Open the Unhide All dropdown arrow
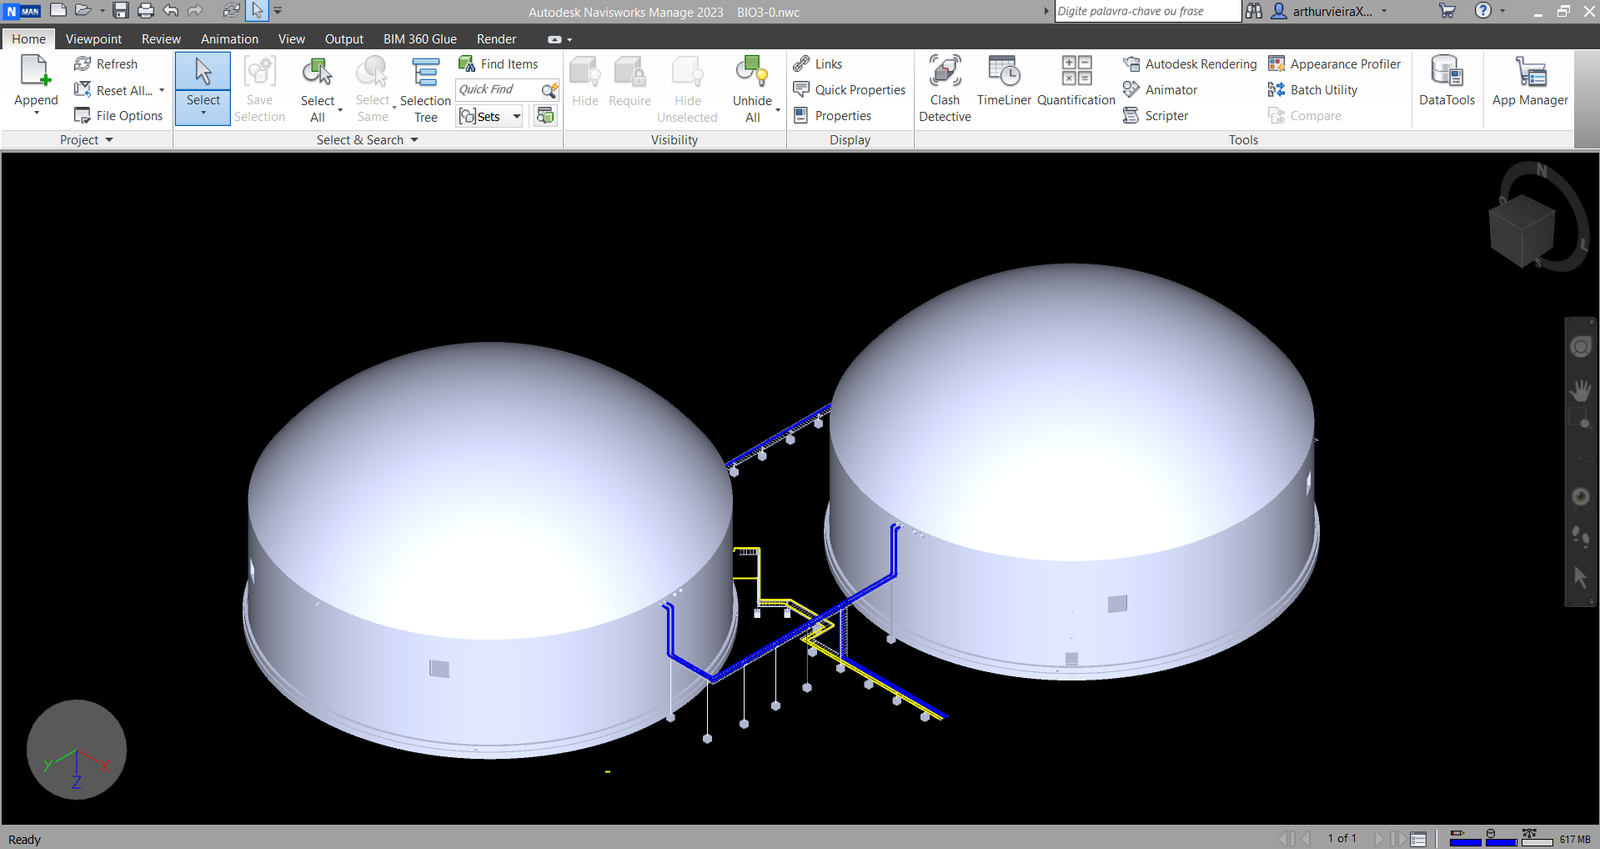 point(778,109)
